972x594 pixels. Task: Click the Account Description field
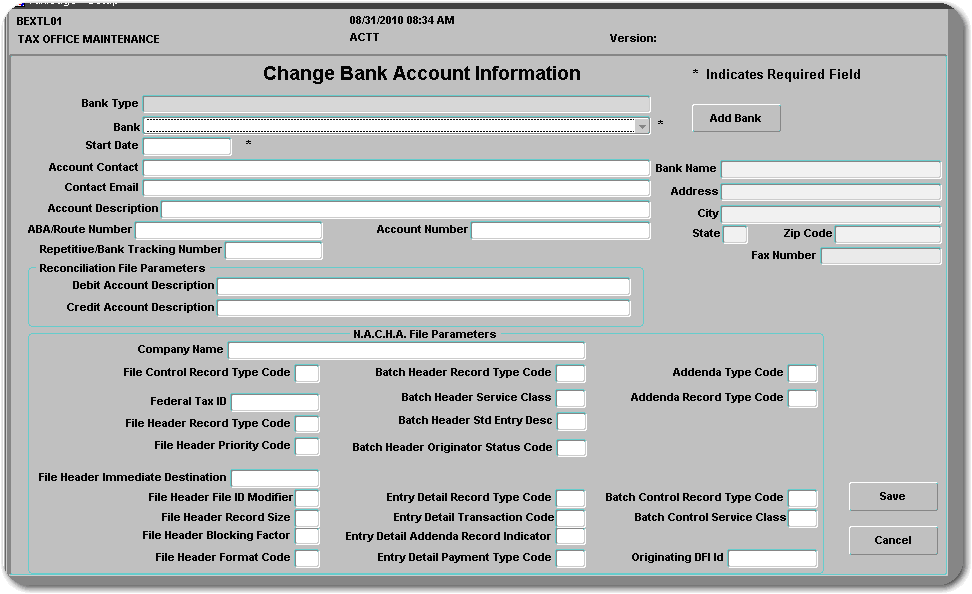point(405,209)
